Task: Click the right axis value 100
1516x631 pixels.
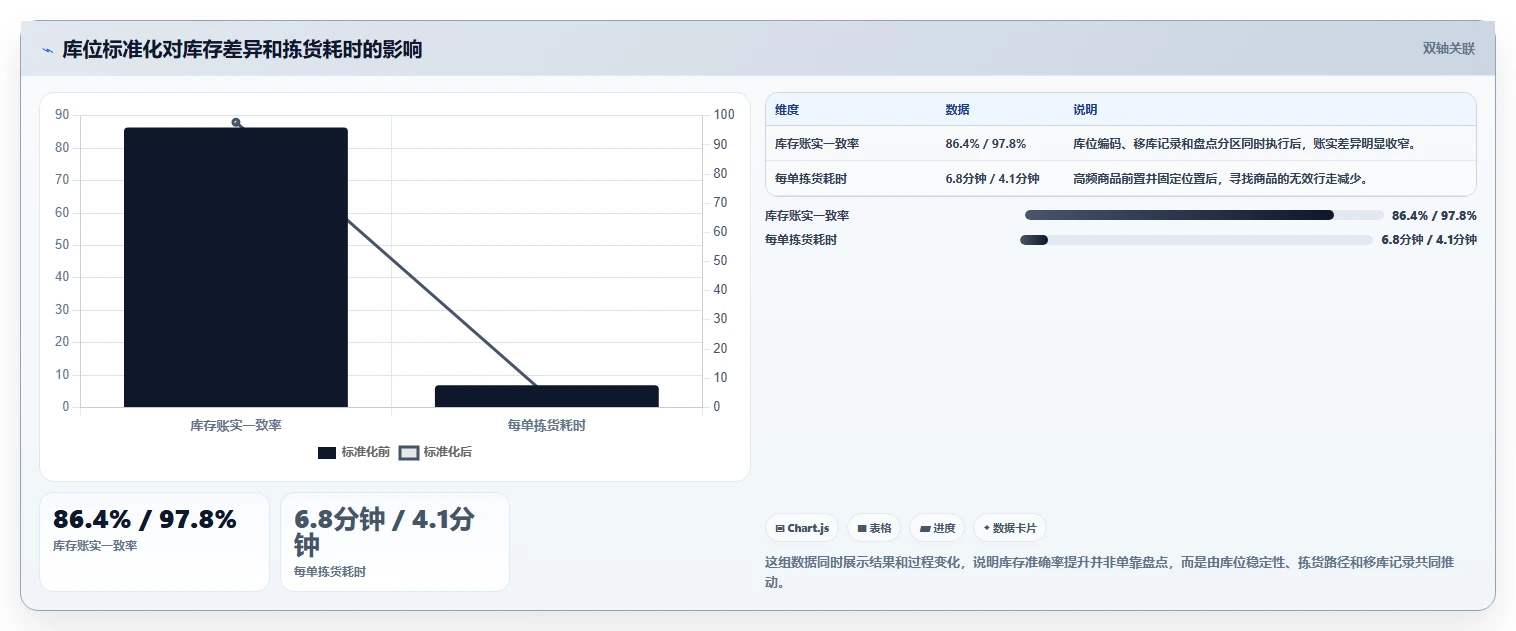Action: point(724,115)
